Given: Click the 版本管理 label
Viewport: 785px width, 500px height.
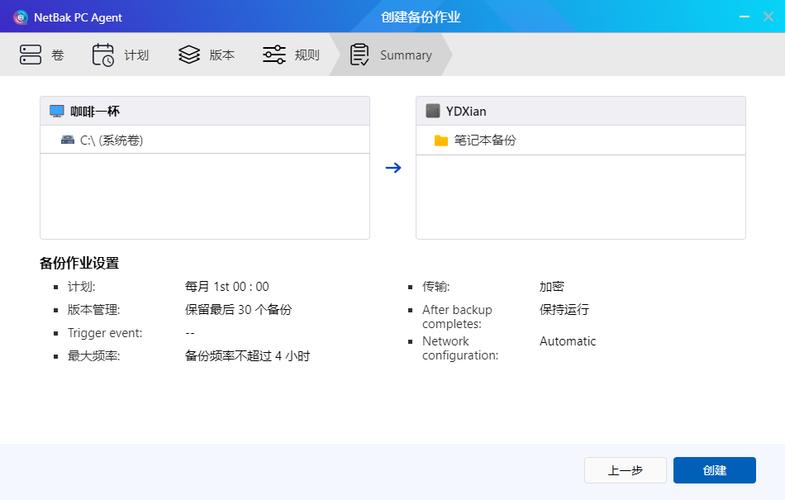Looking at the screenshot, I should pyautogui.click(x=94, y=309).
